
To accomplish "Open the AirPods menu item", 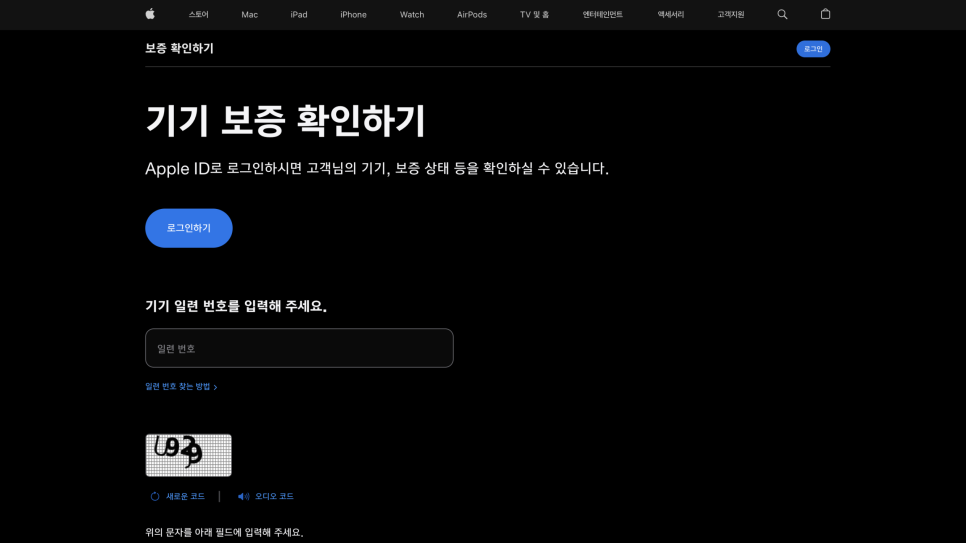I will click(x=472, y=14).
